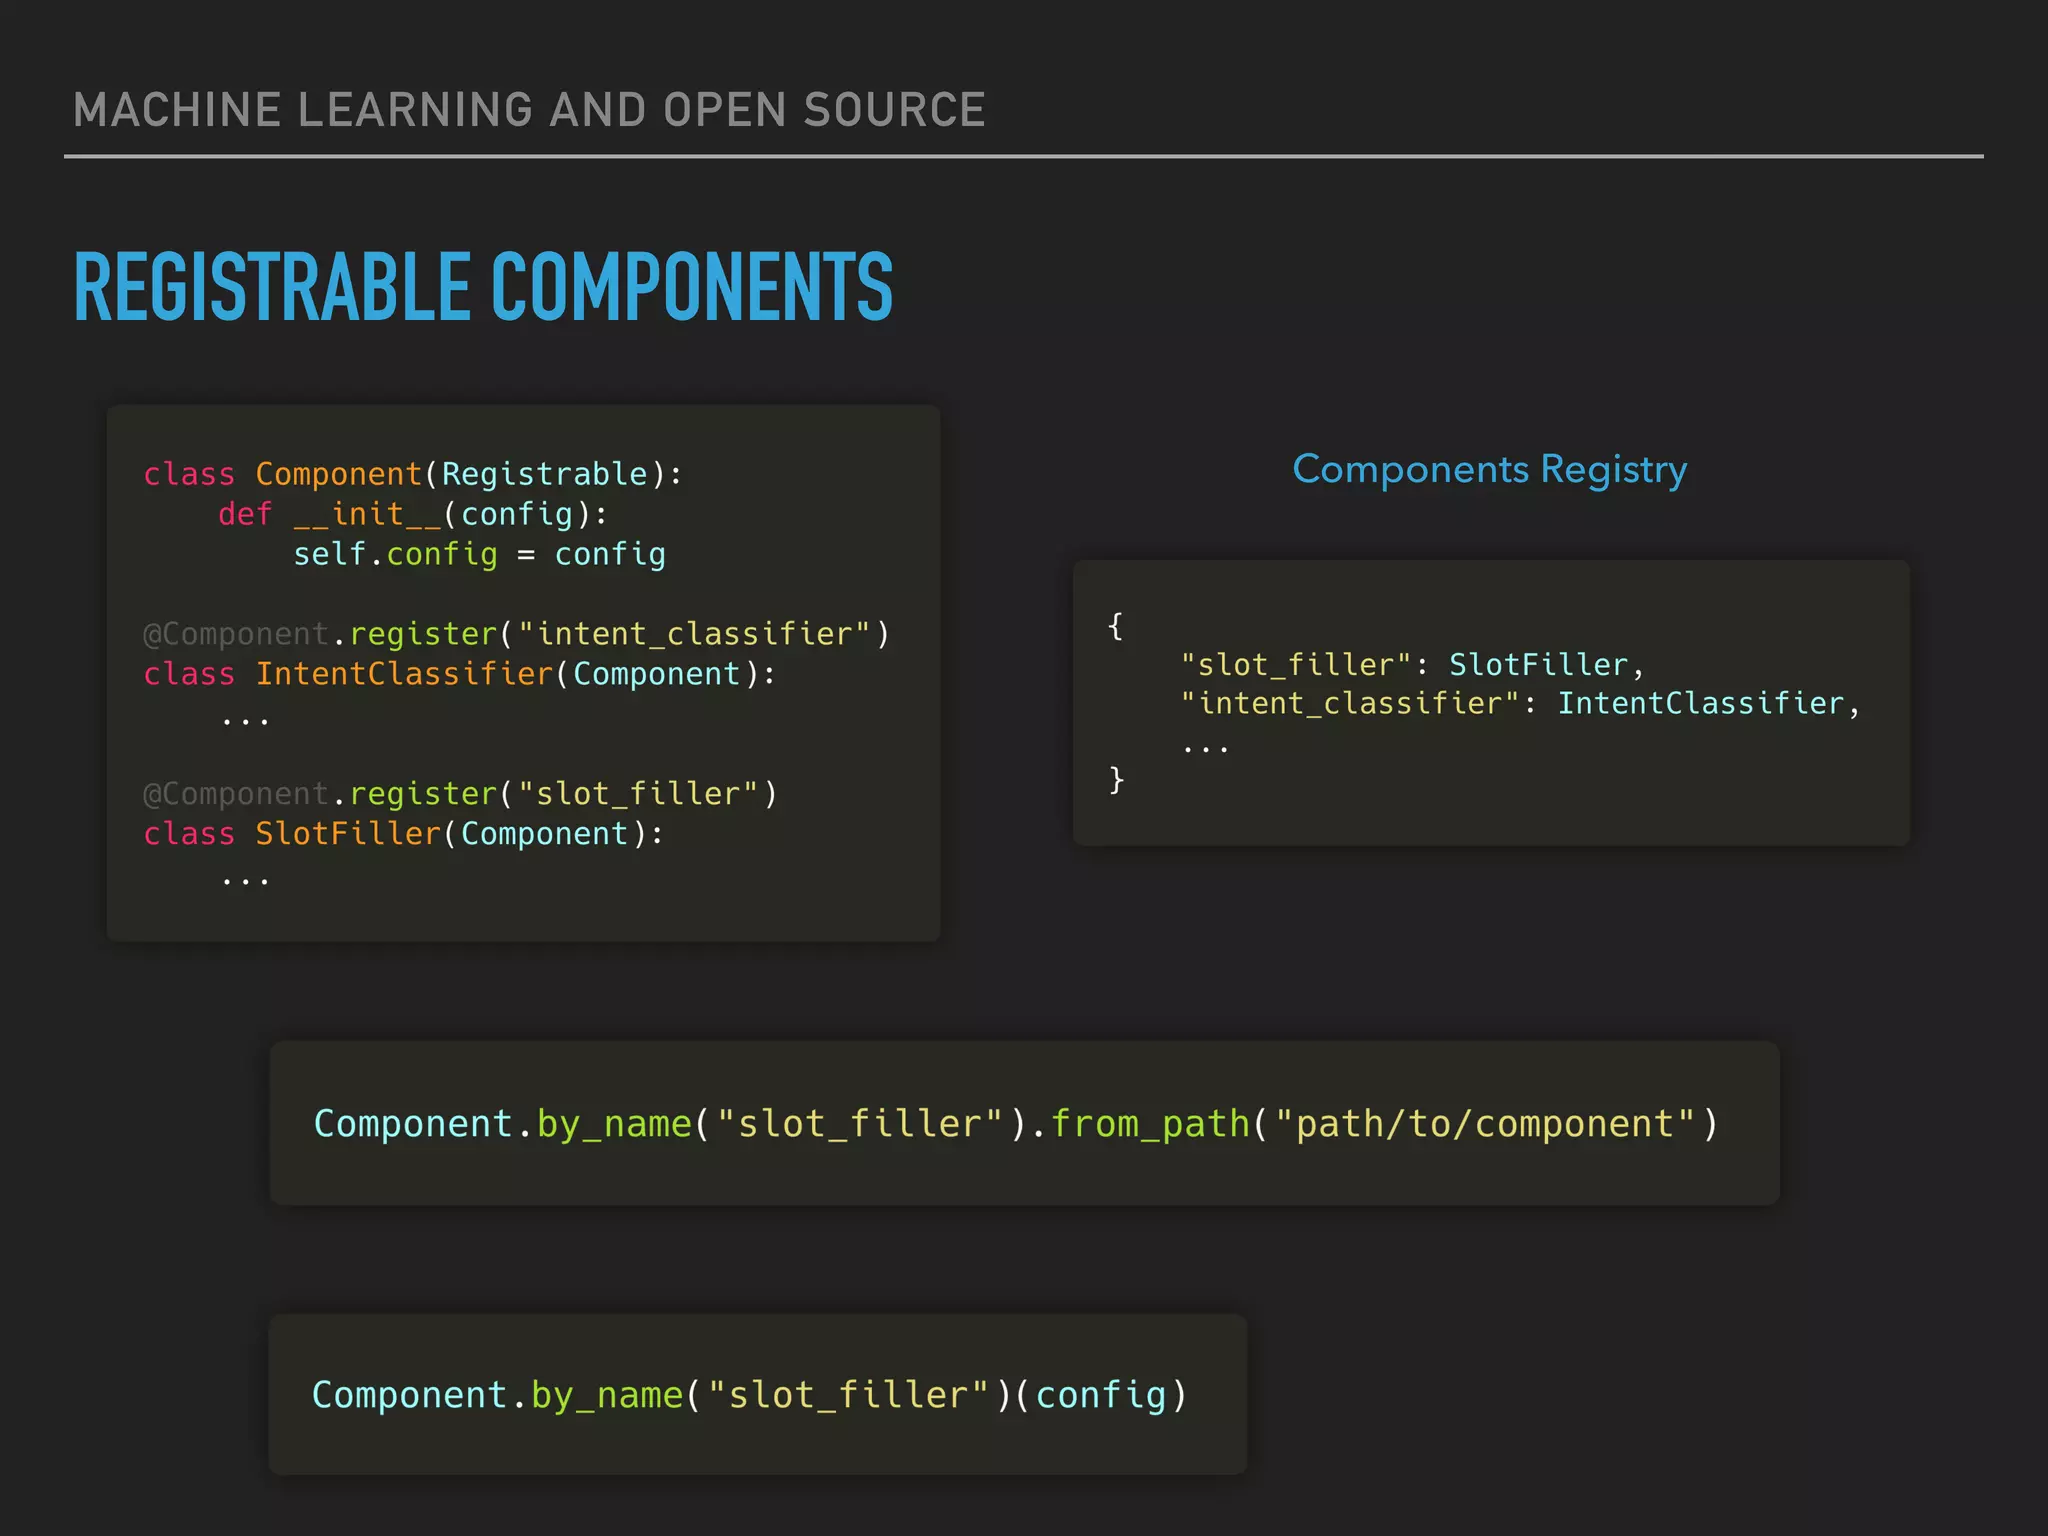Click the '@Component.register("slot_filler")' decorator line
2048x1536 pixels.
(460, 794)
